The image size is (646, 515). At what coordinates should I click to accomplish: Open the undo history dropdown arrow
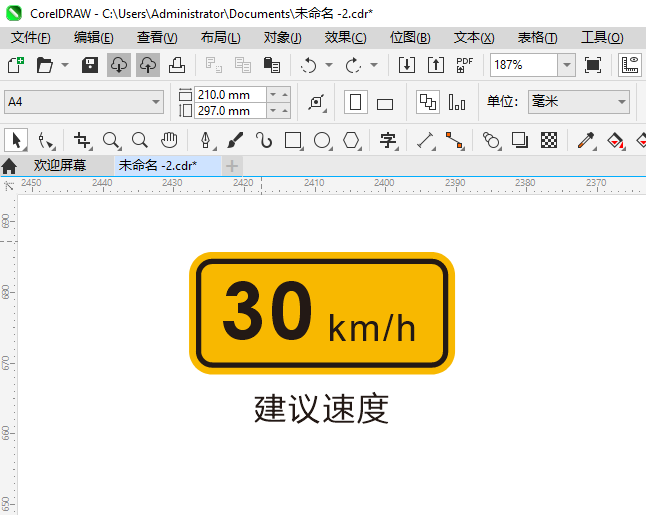pyautogui.click(x=329, y=65)
